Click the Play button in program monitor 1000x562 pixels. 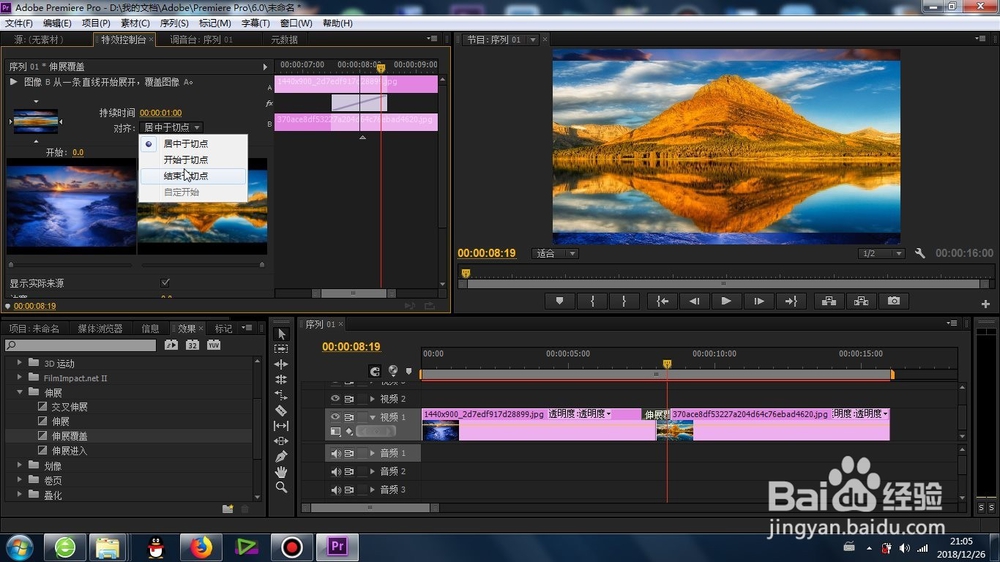pyautogui.click(x=726, y=301)
